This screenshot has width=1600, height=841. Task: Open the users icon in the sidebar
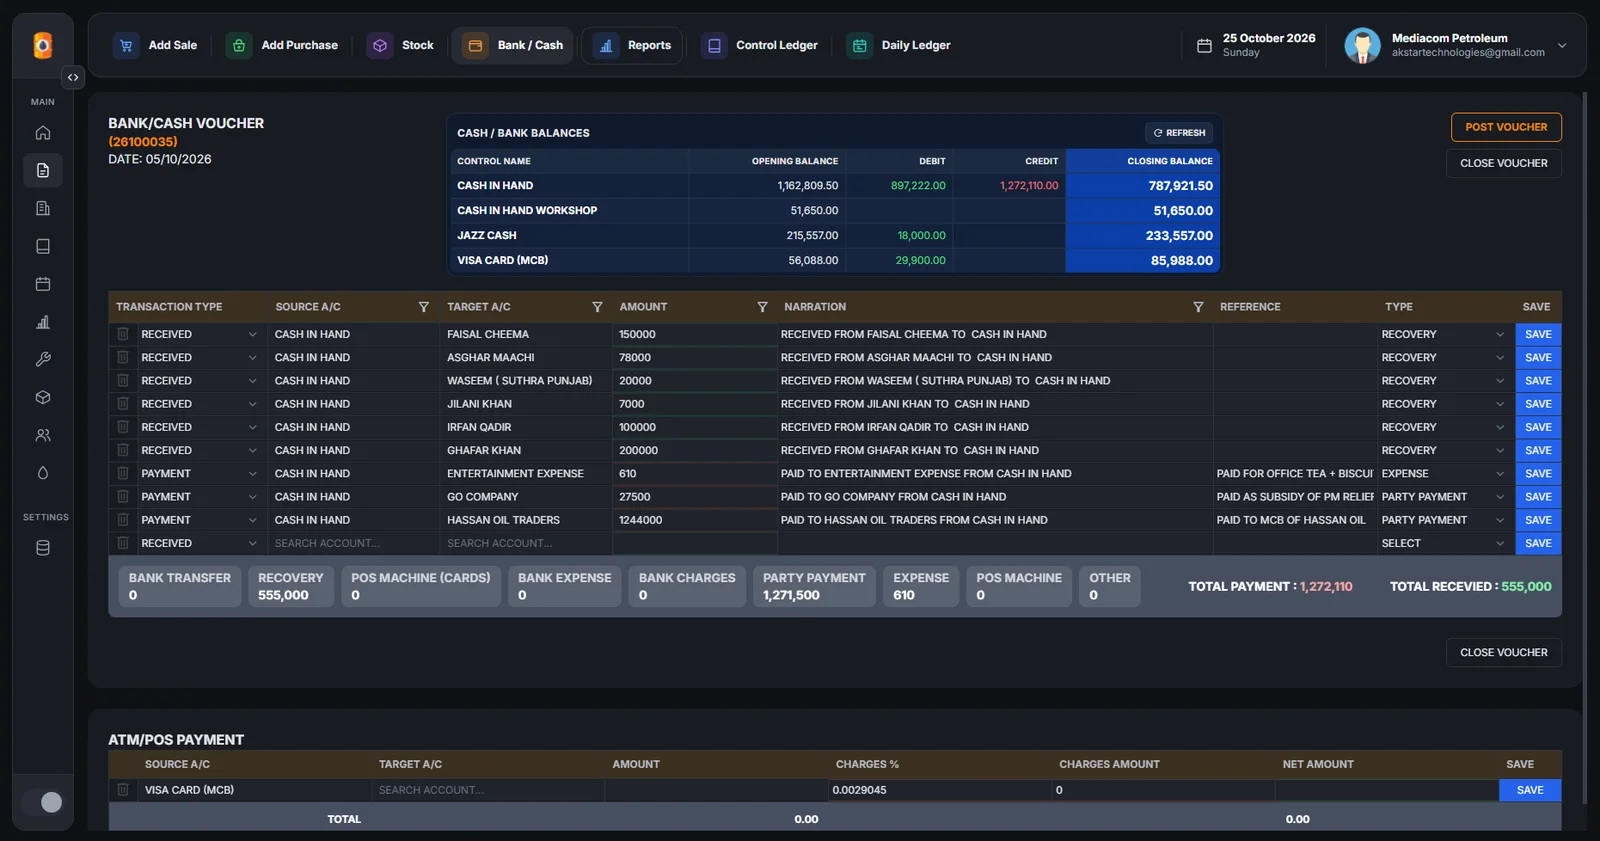click(x=43, y=435)
